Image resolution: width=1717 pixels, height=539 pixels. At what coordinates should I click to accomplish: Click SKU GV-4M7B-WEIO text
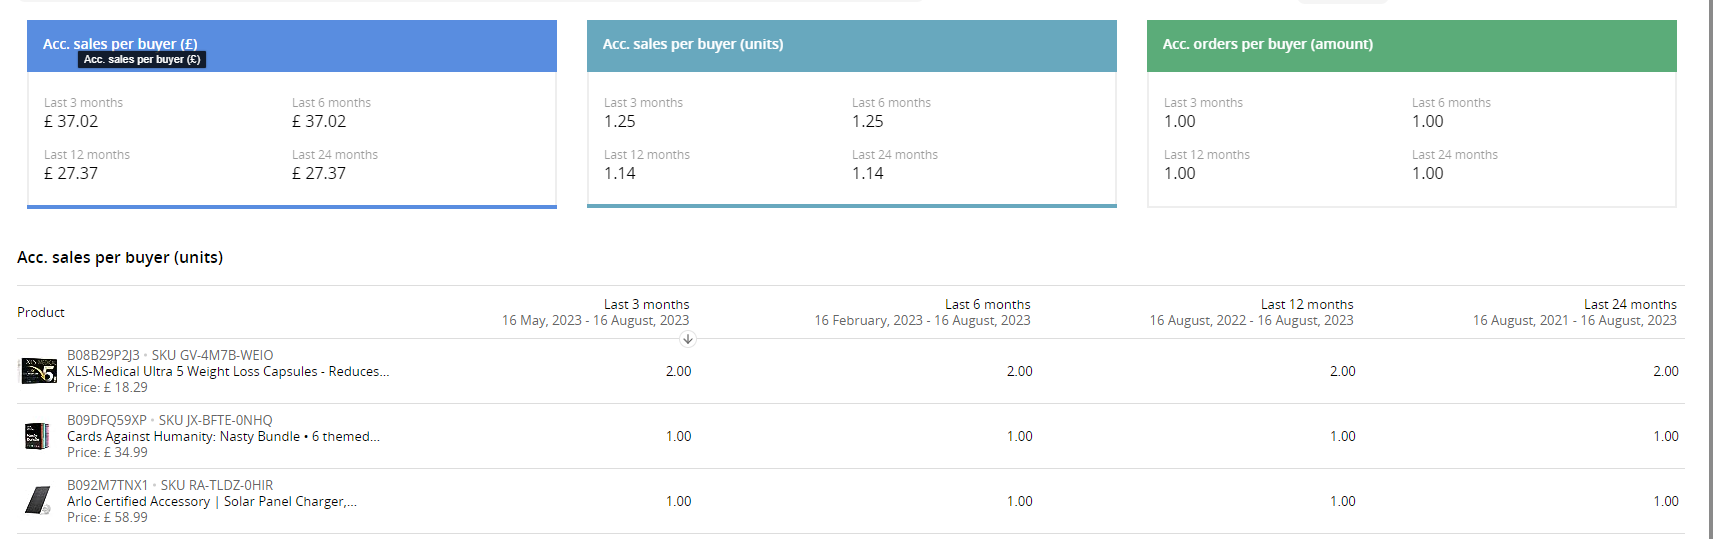coord(212,355)
